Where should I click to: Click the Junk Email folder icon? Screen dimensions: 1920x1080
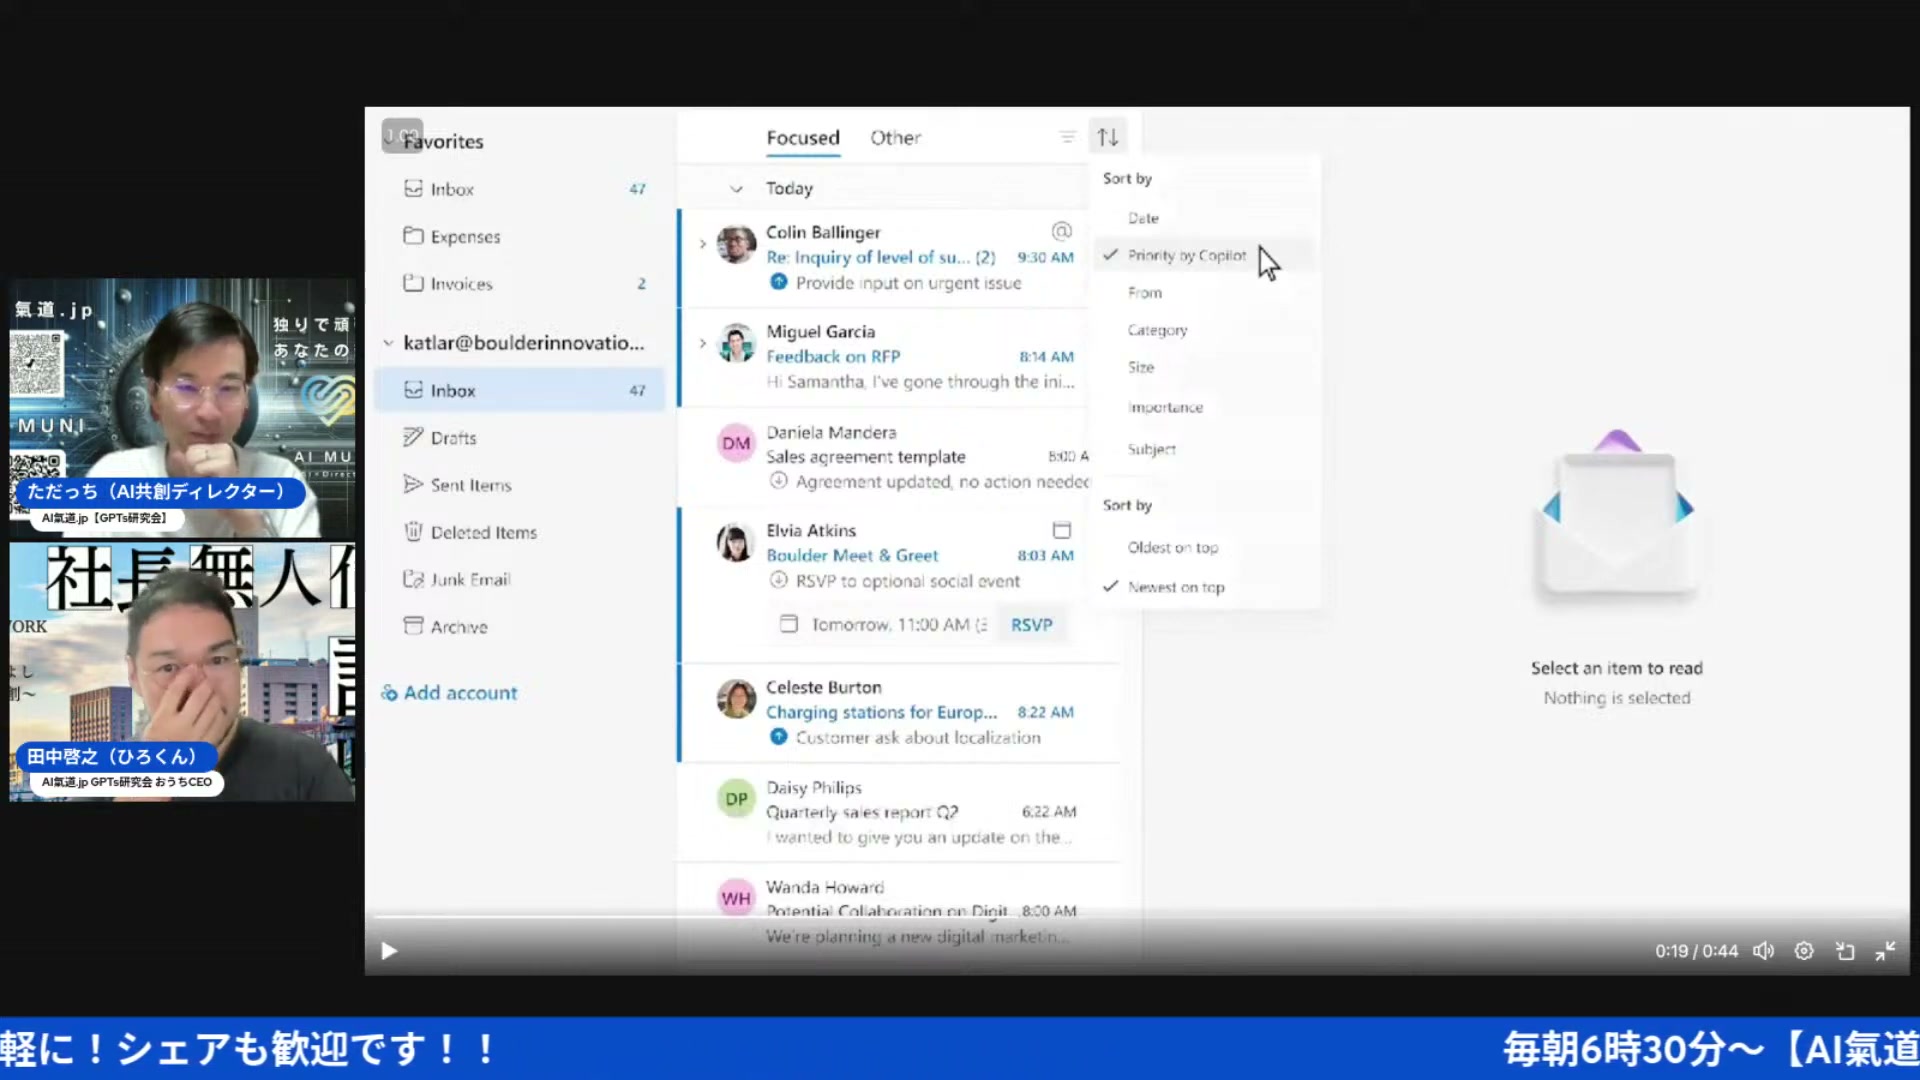click(413, 579)
